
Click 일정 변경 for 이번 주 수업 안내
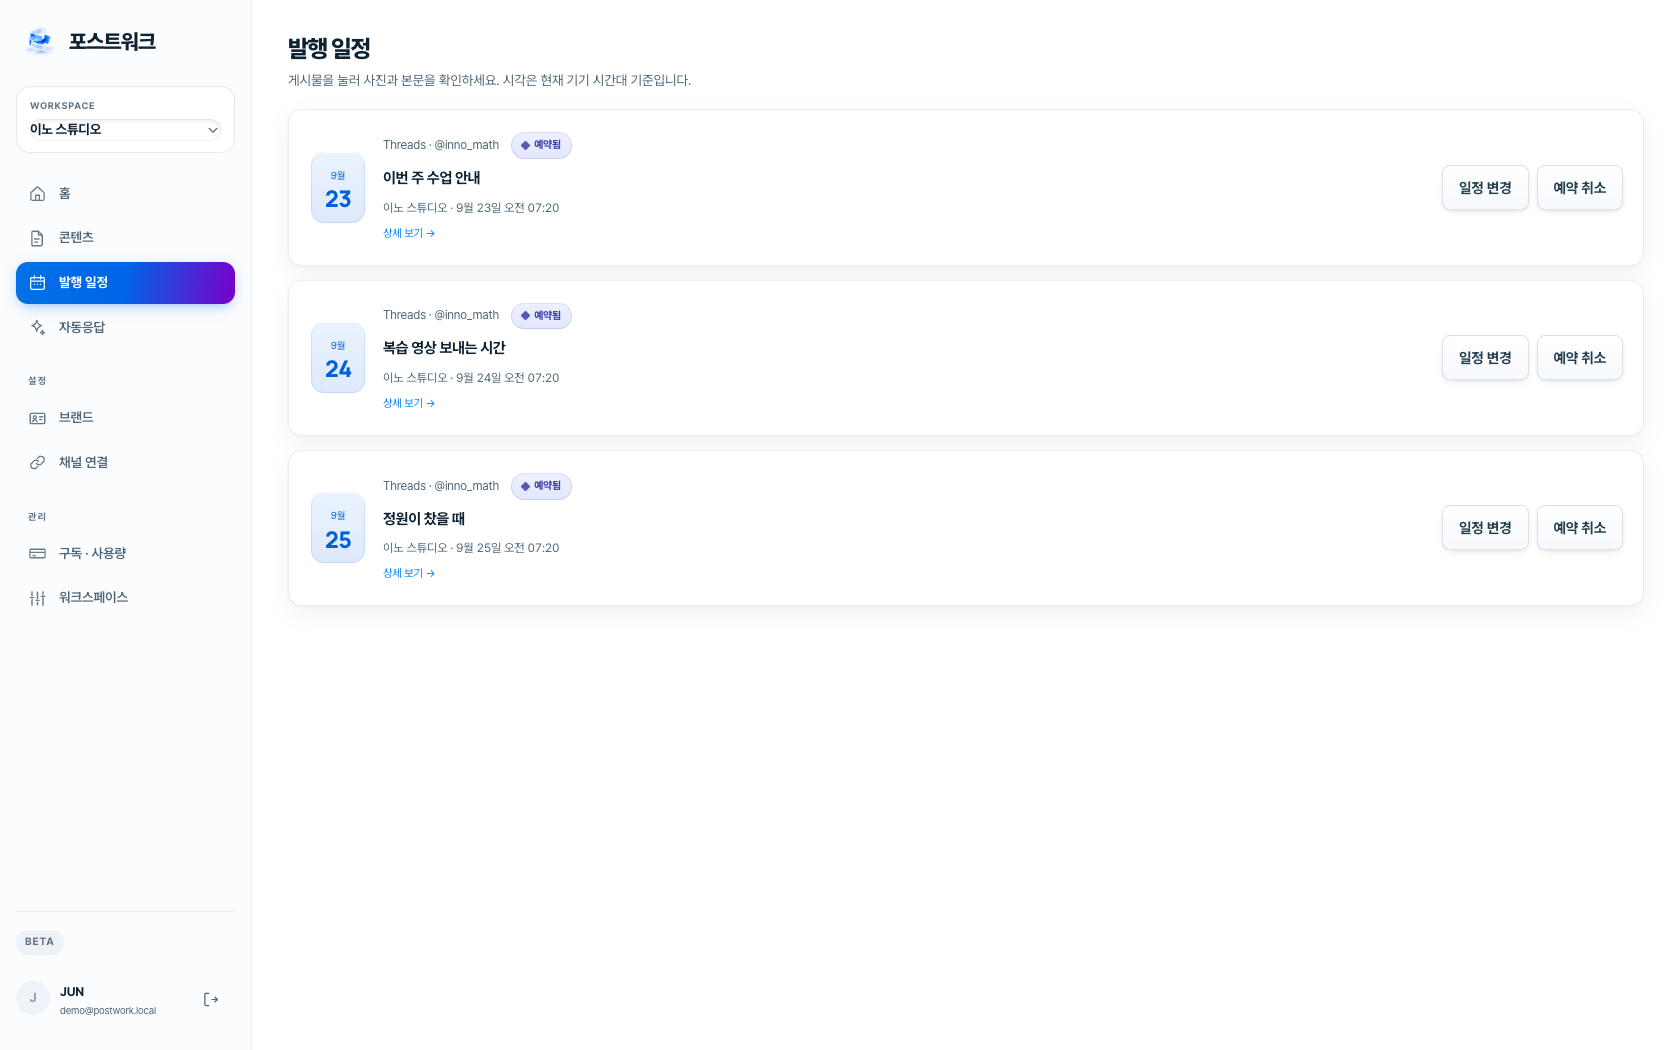tap(1485, 188)
